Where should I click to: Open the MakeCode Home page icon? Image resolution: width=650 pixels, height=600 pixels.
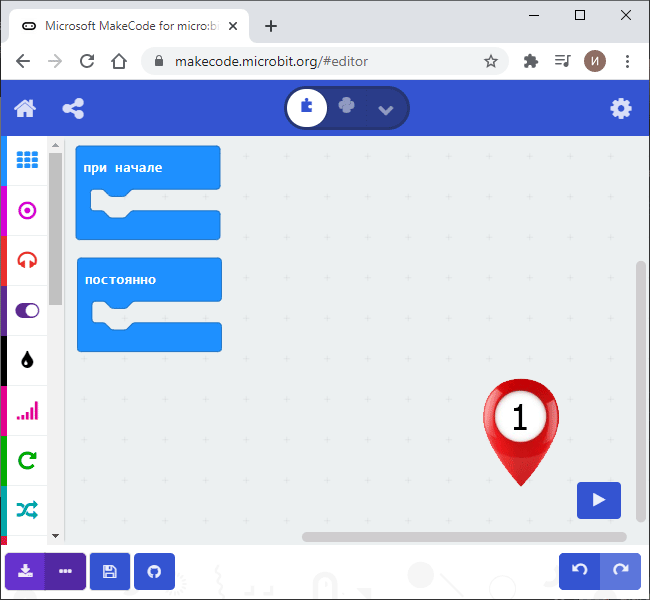point(25,109)
